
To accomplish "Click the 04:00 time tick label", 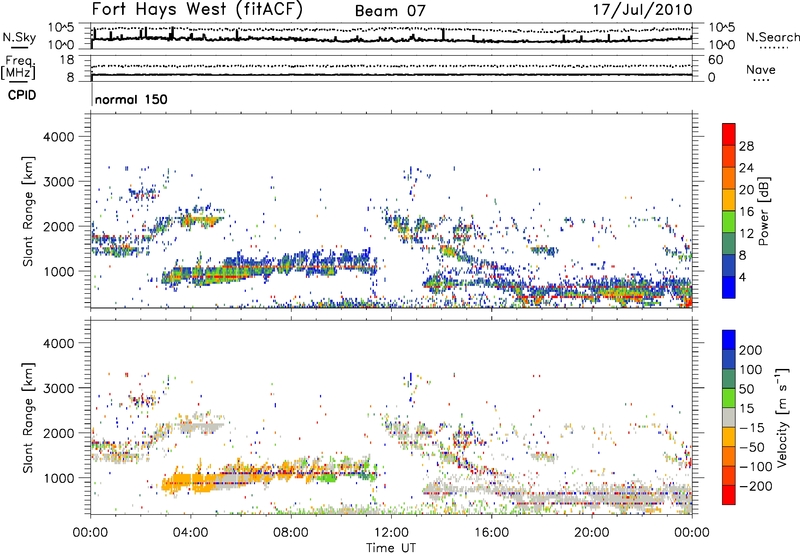I will 190,533.
